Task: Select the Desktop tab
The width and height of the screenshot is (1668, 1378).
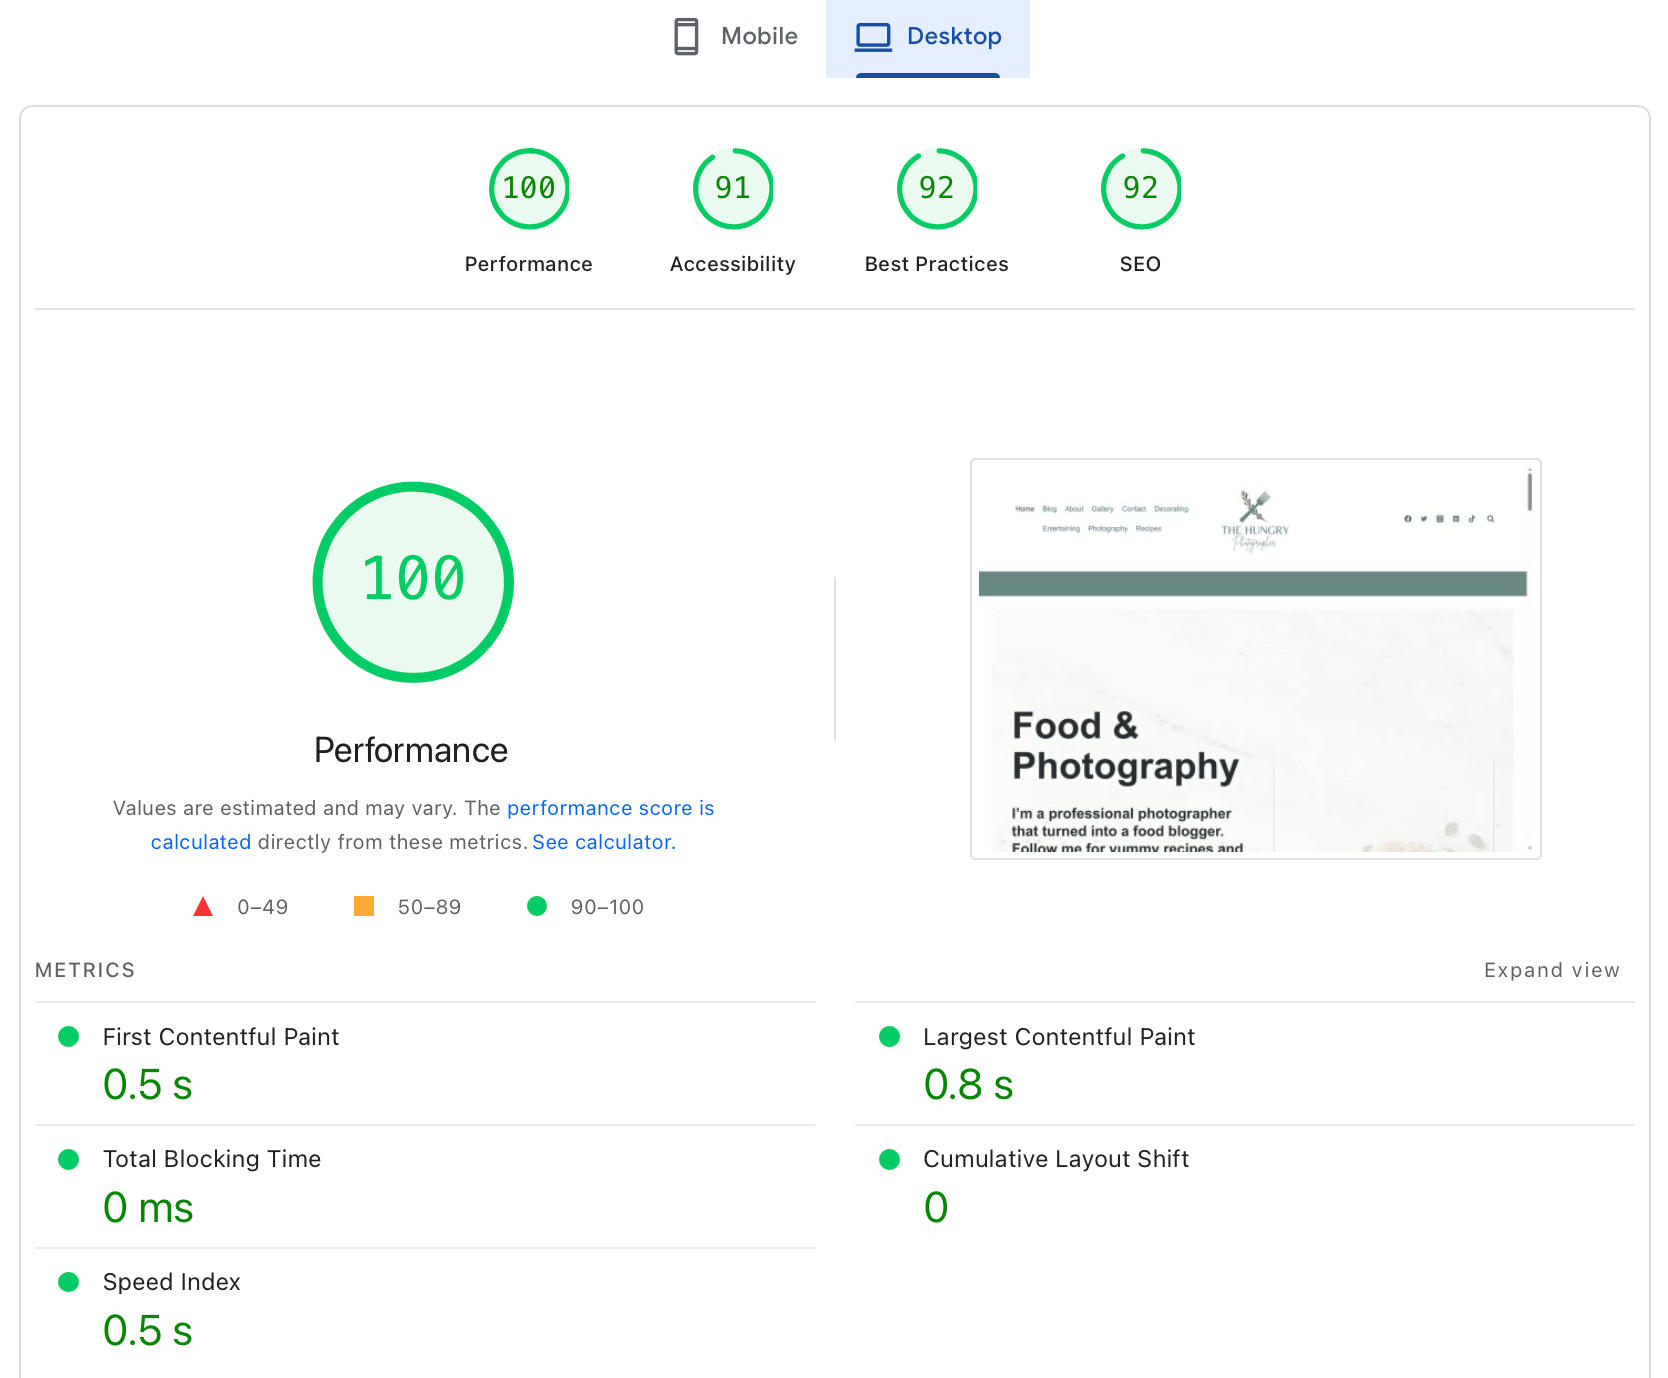Action: [928, 37]
